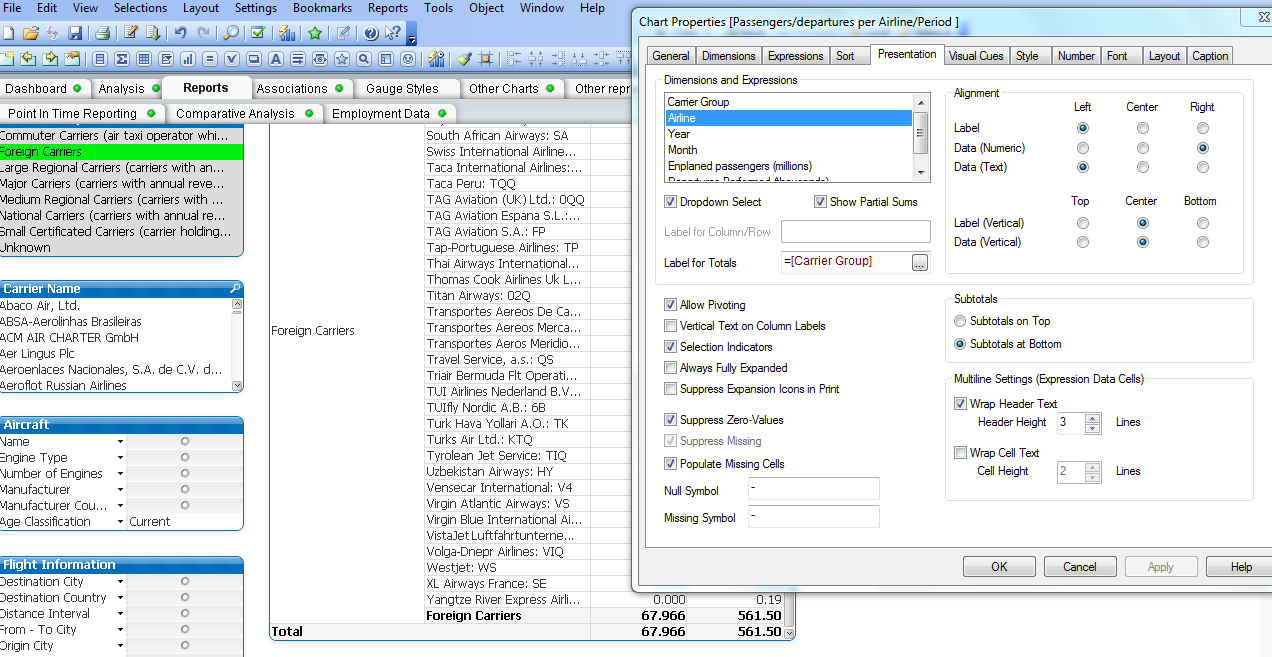Select Subtotals on Top radio button
The height and width of the screenshot is (657, 1272).
pos(961,321)
